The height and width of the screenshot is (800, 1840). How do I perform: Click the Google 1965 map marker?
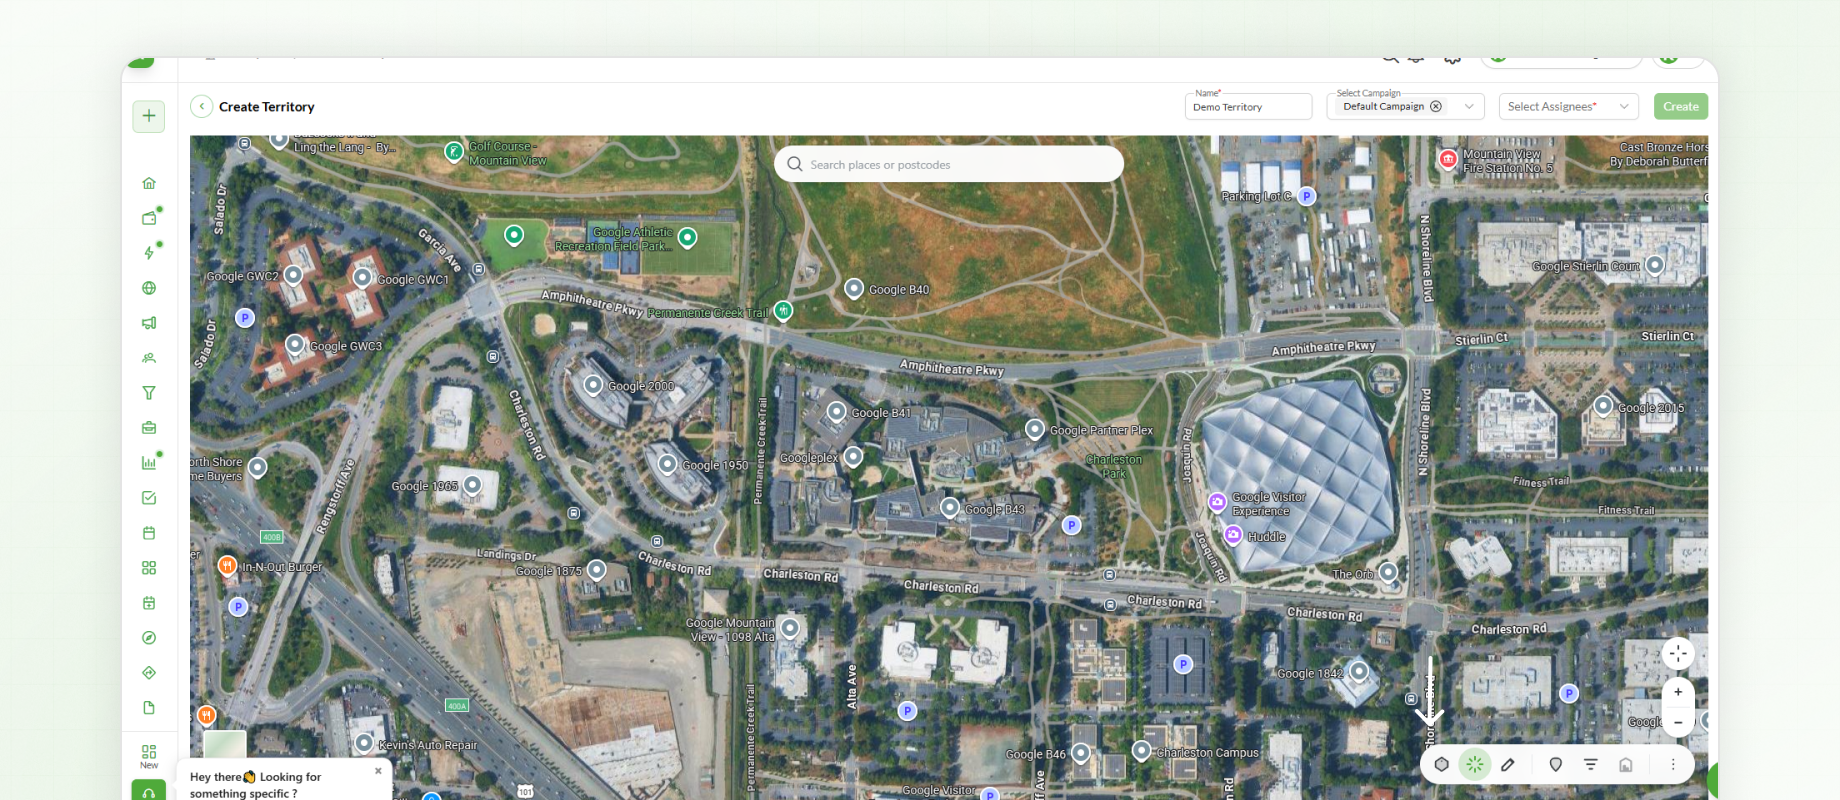[x=473, y=485]
